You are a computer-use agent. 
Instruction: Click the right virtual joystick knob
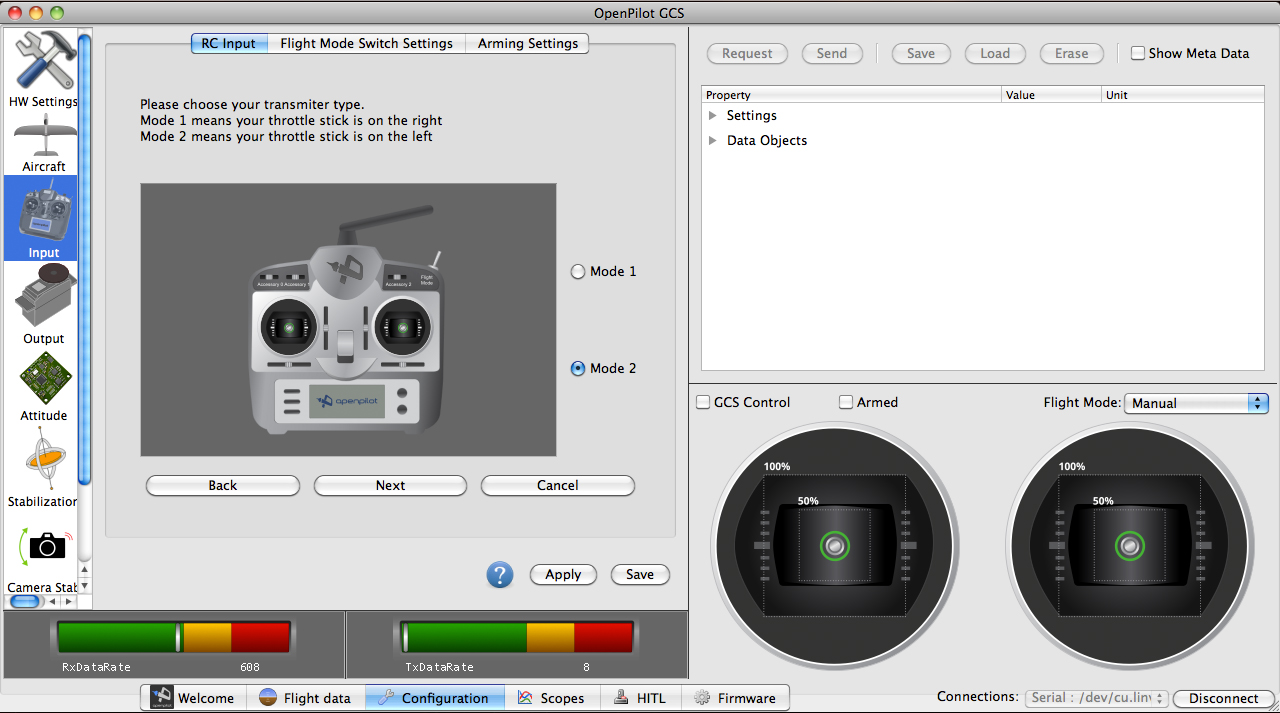[x=1130, y=546]
